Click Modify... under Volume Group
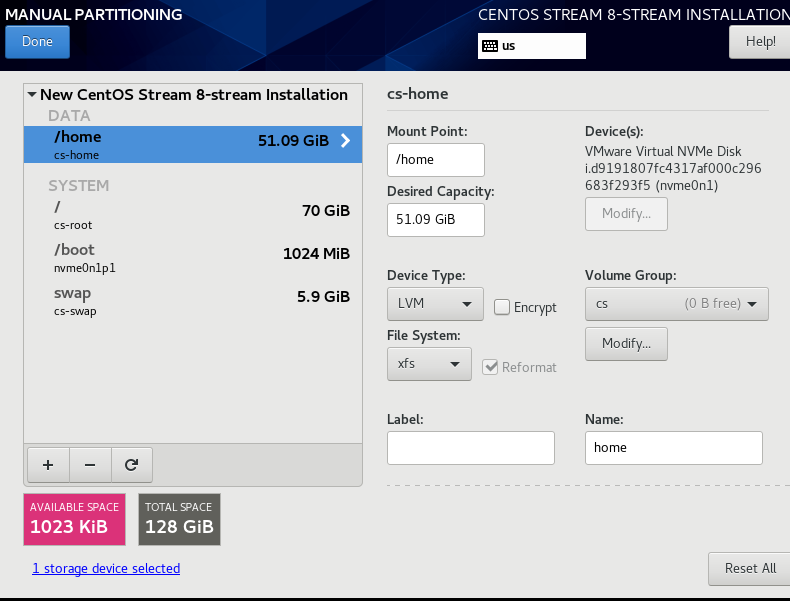790x601 pixels. [x=626, y=344]
